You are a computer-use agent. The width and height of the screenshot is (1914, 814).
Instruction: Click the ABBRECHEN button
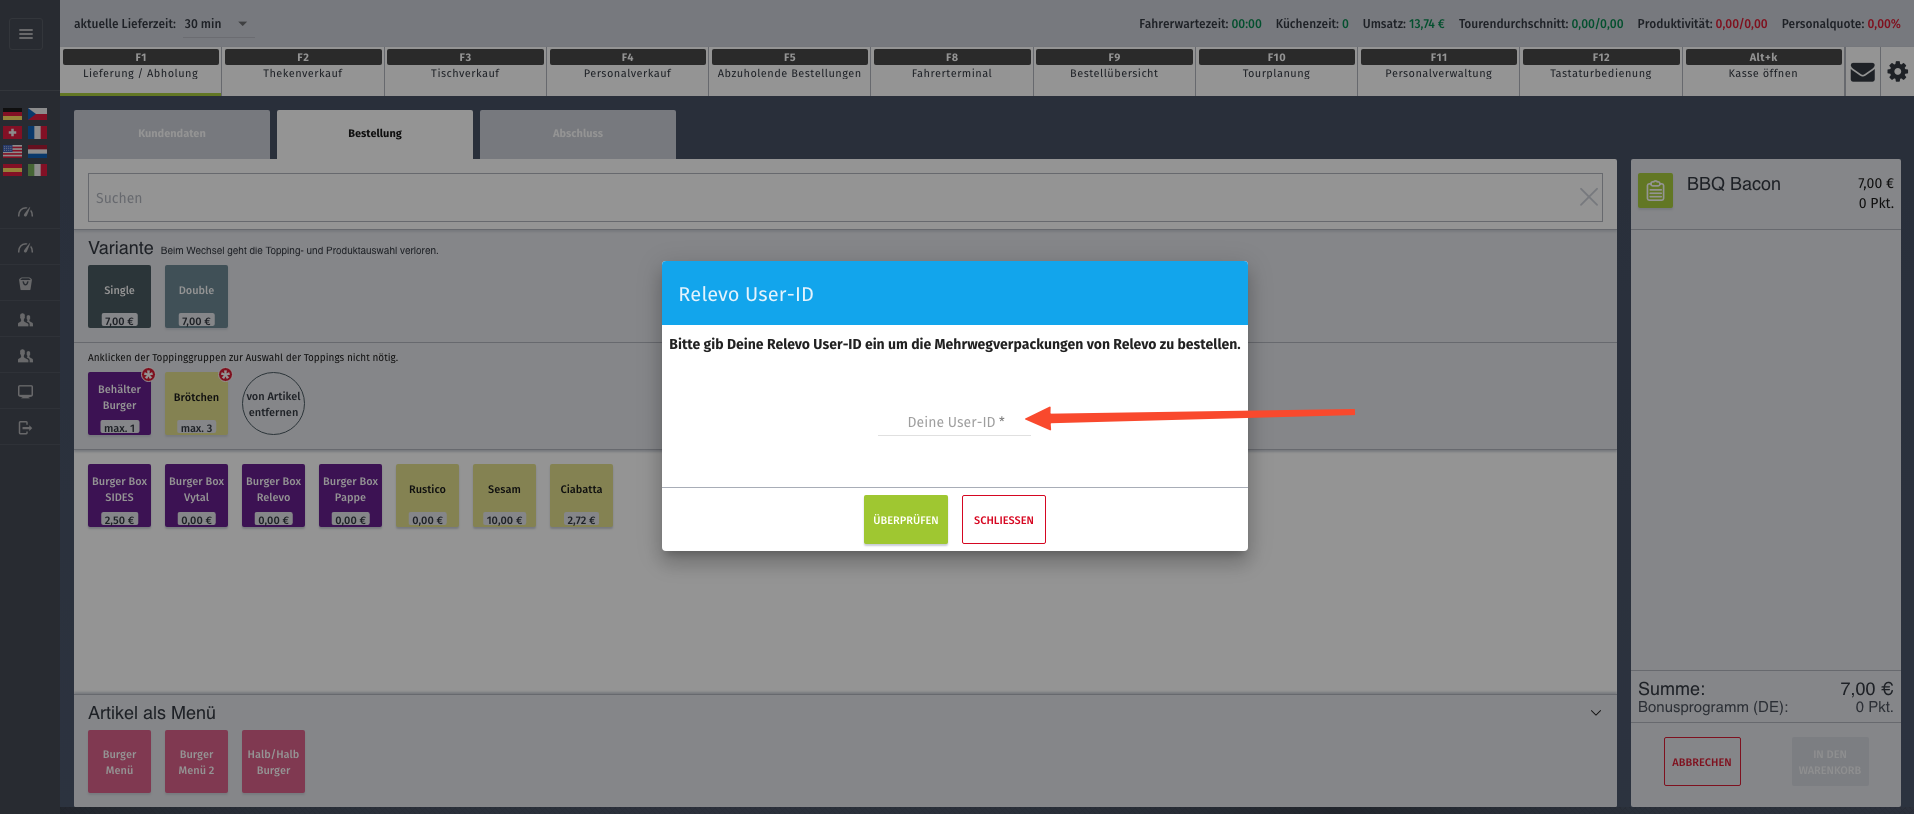pyautogui.click(x=1702, y=762)
